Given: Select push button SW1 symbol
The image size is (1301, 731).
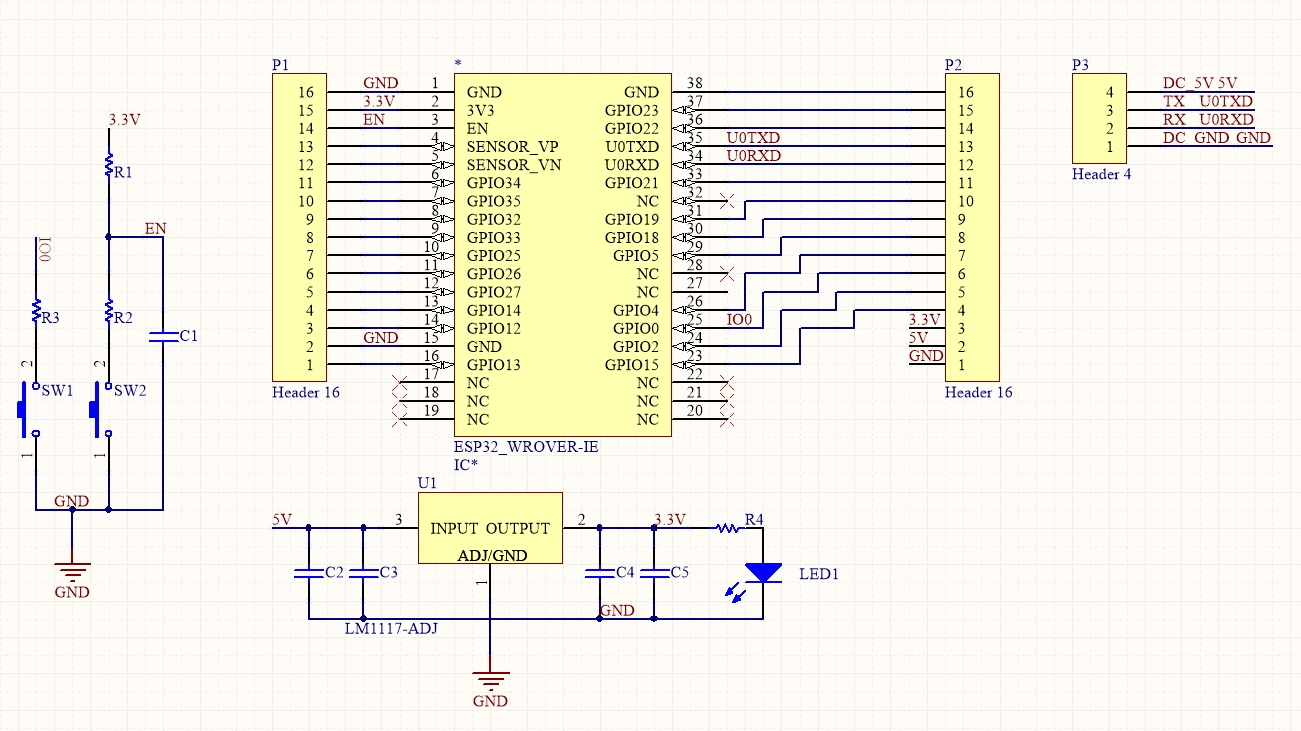Looking at the screenshot, I should 29,410.
